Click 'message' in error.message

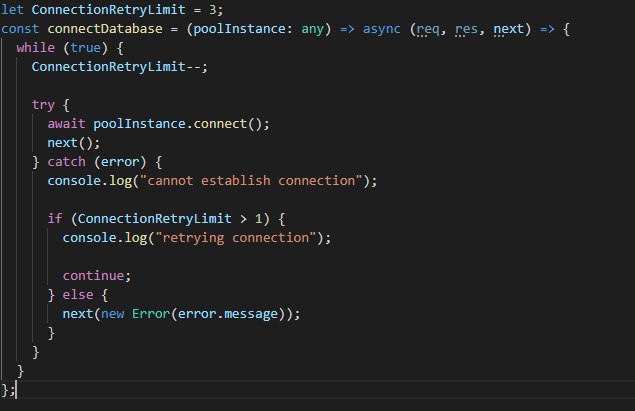(251, 314)
